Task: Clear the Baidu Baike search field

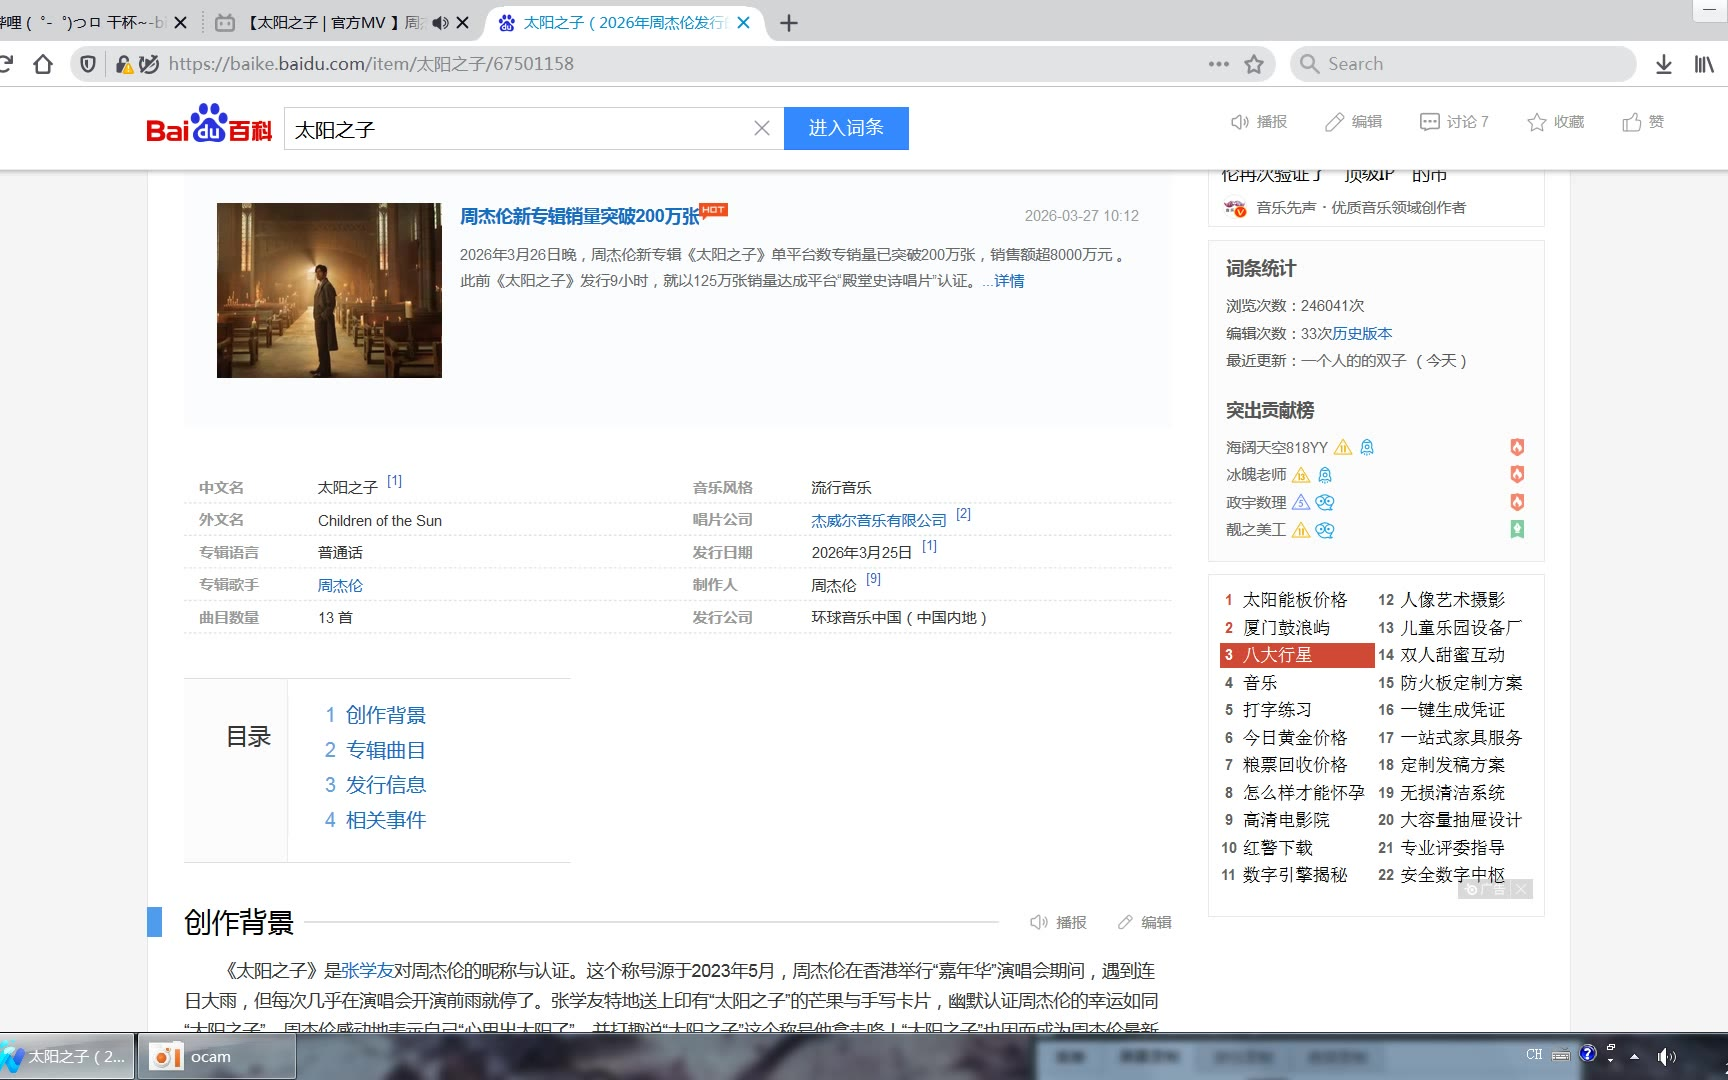Action: tap(761, 128)
